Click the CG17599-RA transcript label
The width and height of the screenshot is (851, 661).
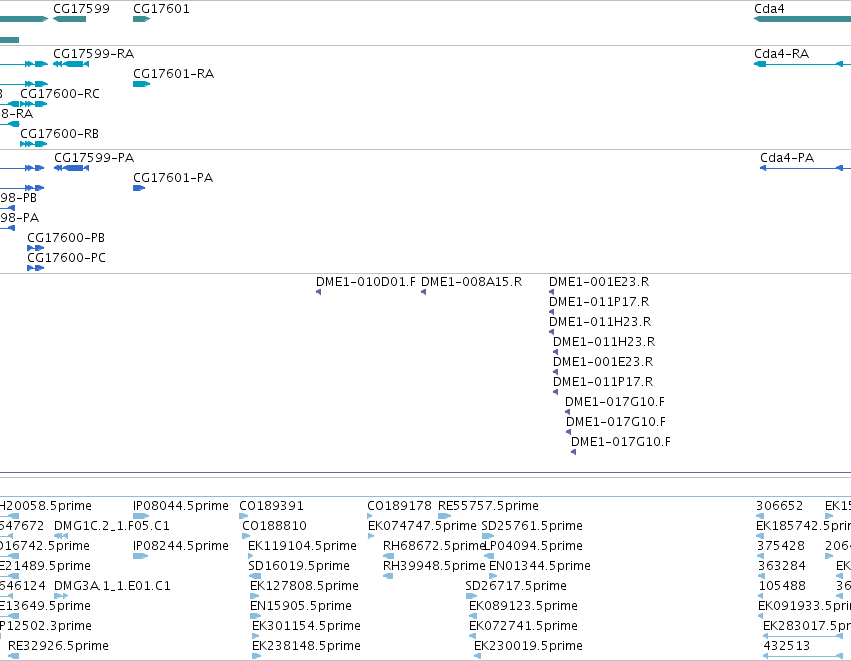click(x=93, y=54)
